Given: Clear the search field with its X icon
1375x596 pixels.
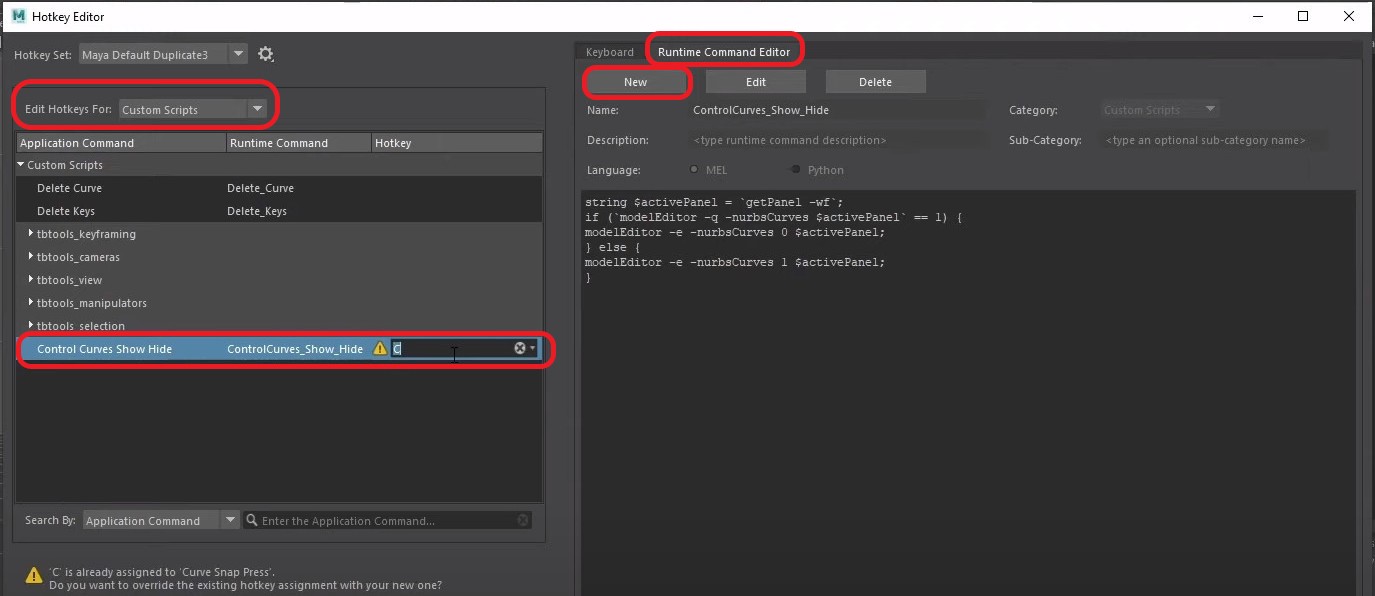Looking at the screenshot, I should 523,520.
